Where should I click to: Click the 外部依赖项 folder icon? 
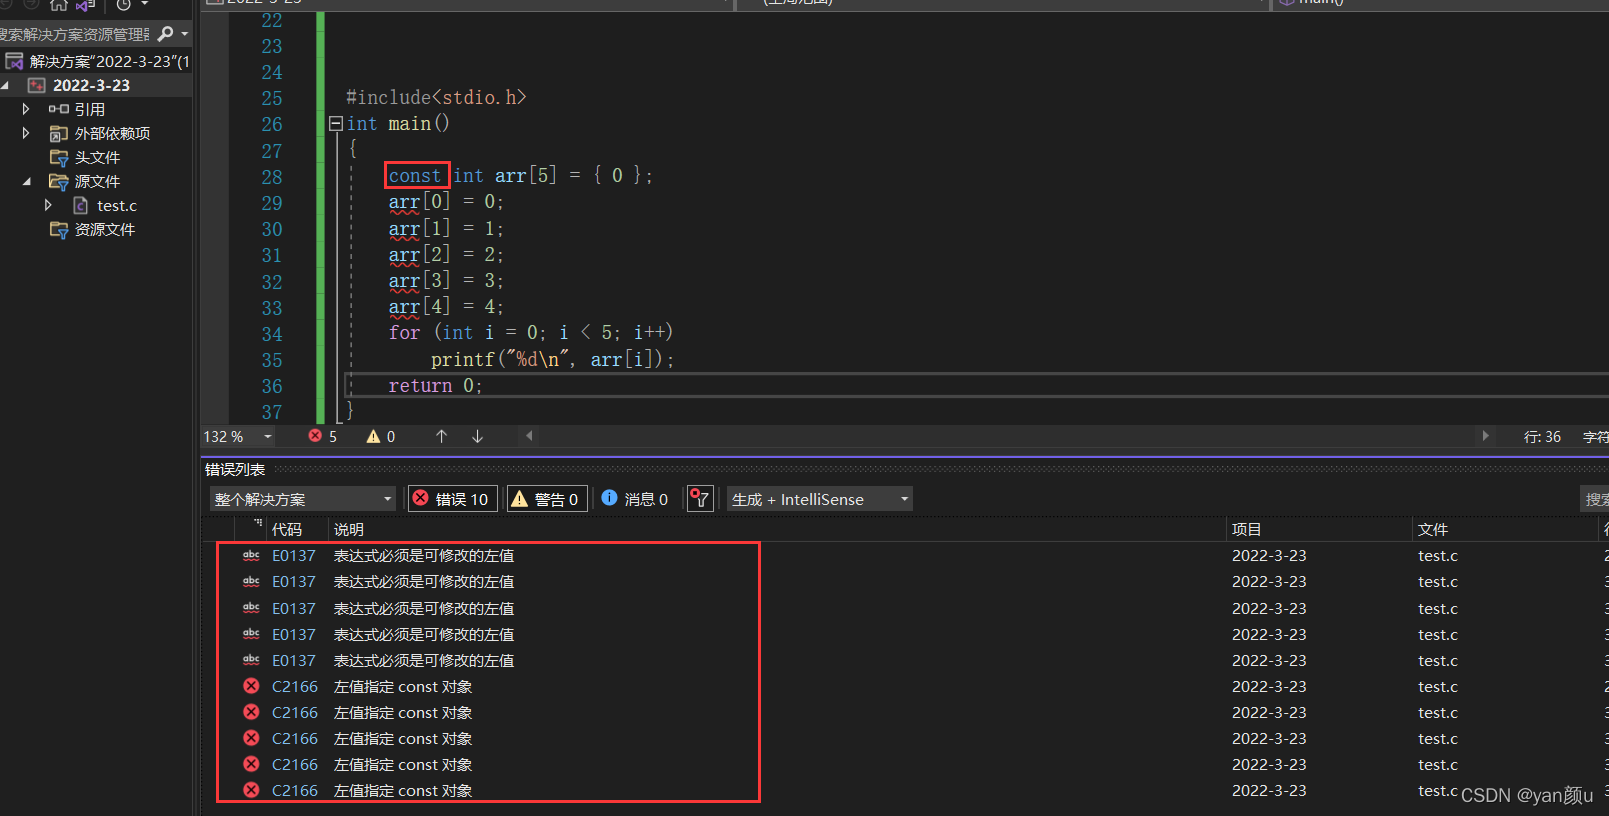click(x=59, y=133)
